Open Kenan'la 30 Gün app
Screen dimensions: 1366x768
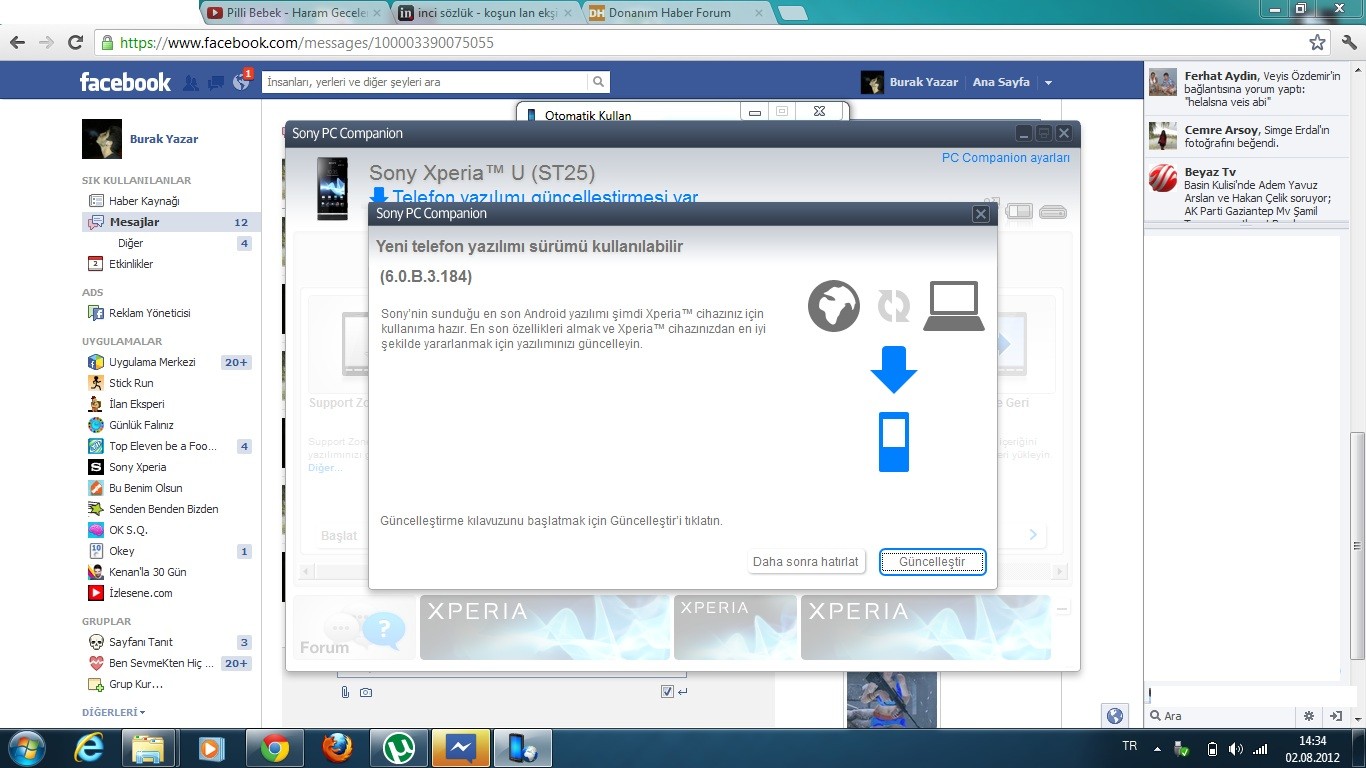tap(147, 572)
